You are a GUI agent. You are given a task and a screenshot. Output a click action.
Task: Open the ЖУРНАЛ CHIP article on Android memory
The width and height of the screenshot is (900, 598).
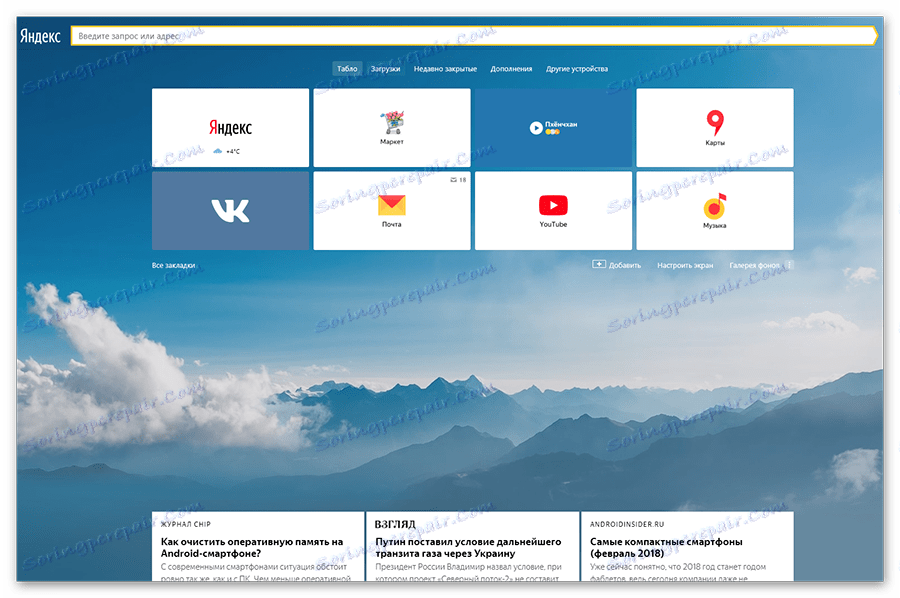(x=258, y=546)
